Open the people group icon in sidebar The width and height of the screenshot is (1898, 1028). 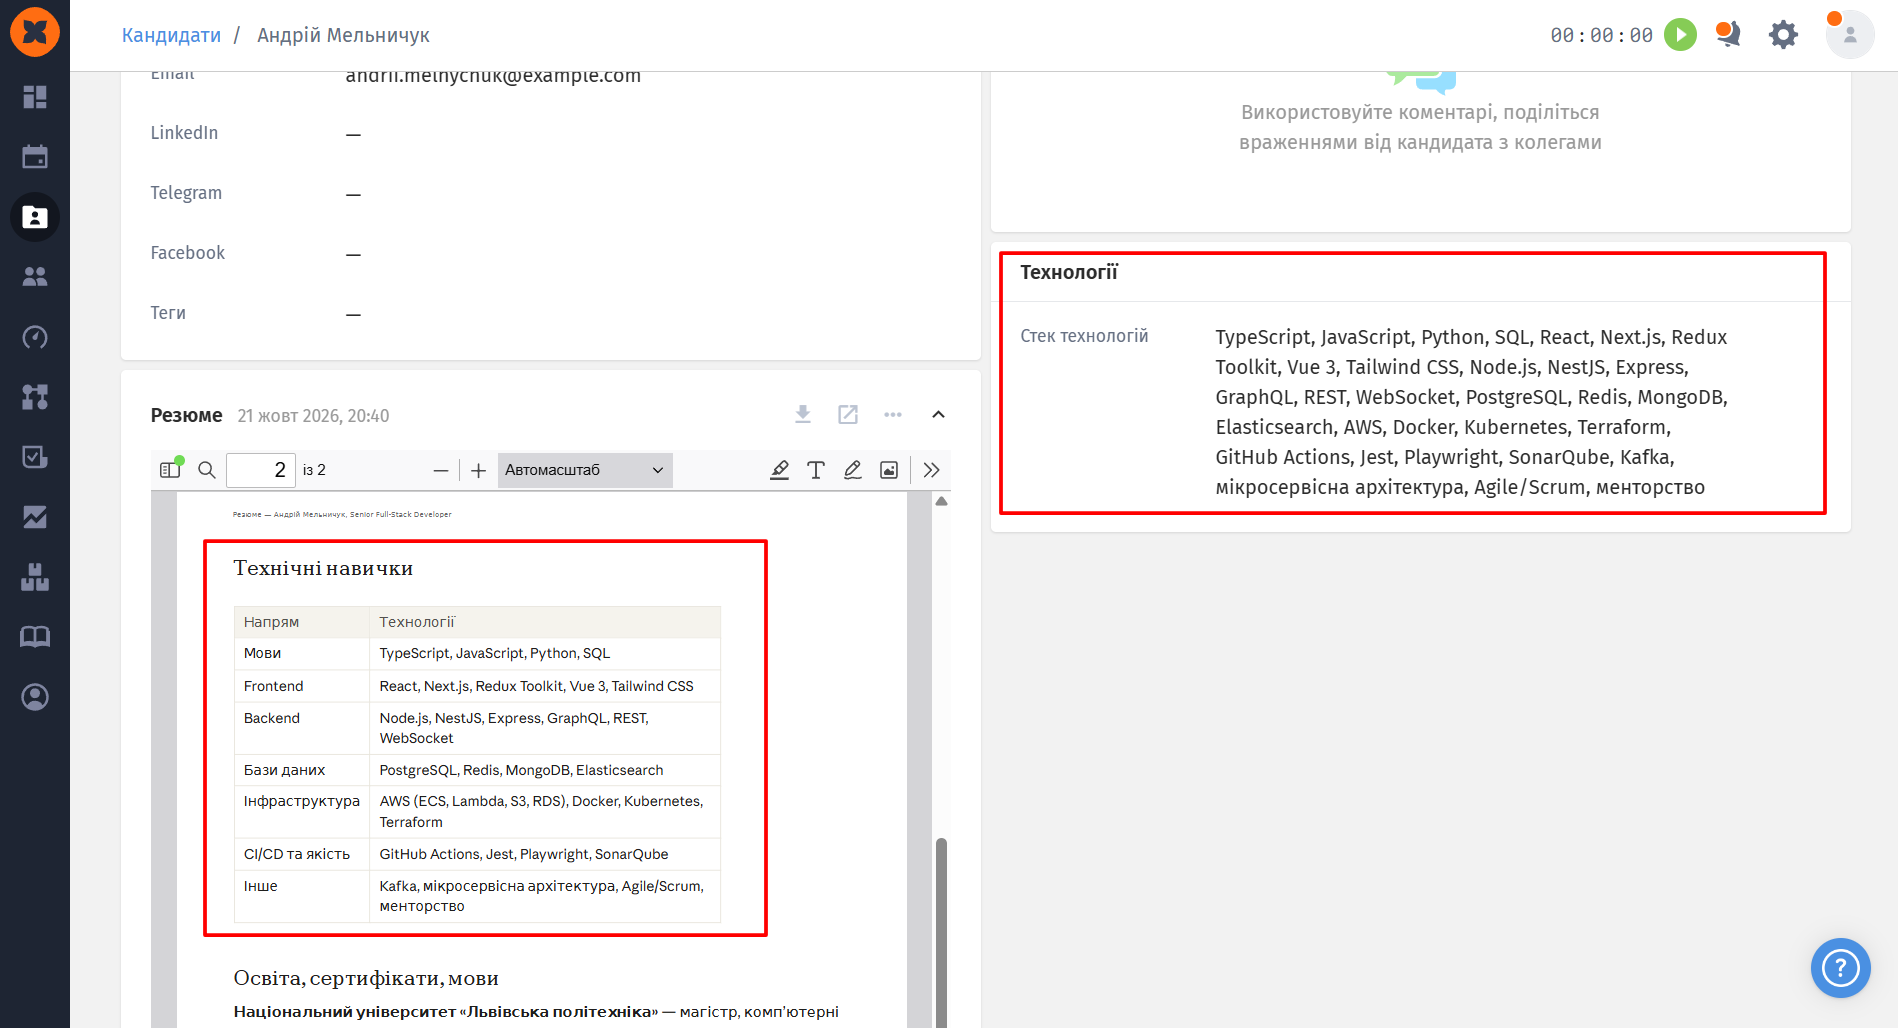35,277
